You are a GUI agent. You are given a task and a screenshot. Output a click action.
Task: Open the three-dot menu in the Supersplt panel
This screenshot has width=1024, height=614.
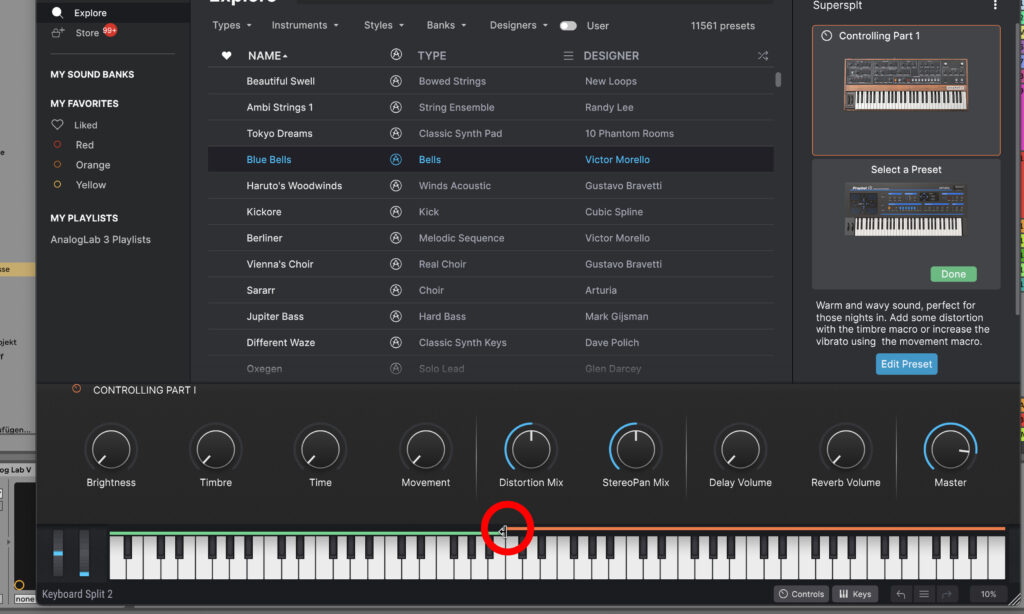[x=995, y=5]
